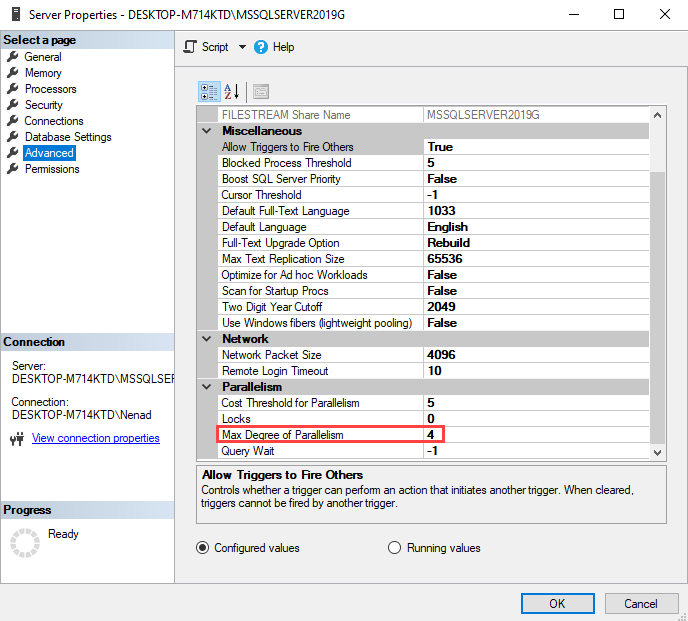The width and height of the screenshot is (688, 621).
Task: Maximize the Server Properties window
Action: click(619, 14)
